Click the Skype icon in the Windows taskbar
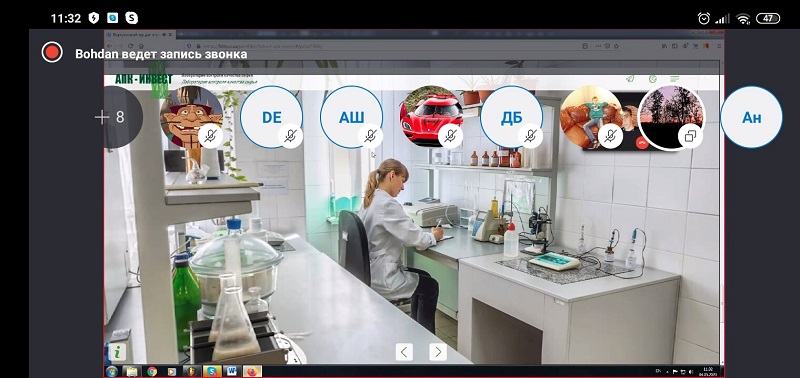The image size is (800, 378). [211, 371]
